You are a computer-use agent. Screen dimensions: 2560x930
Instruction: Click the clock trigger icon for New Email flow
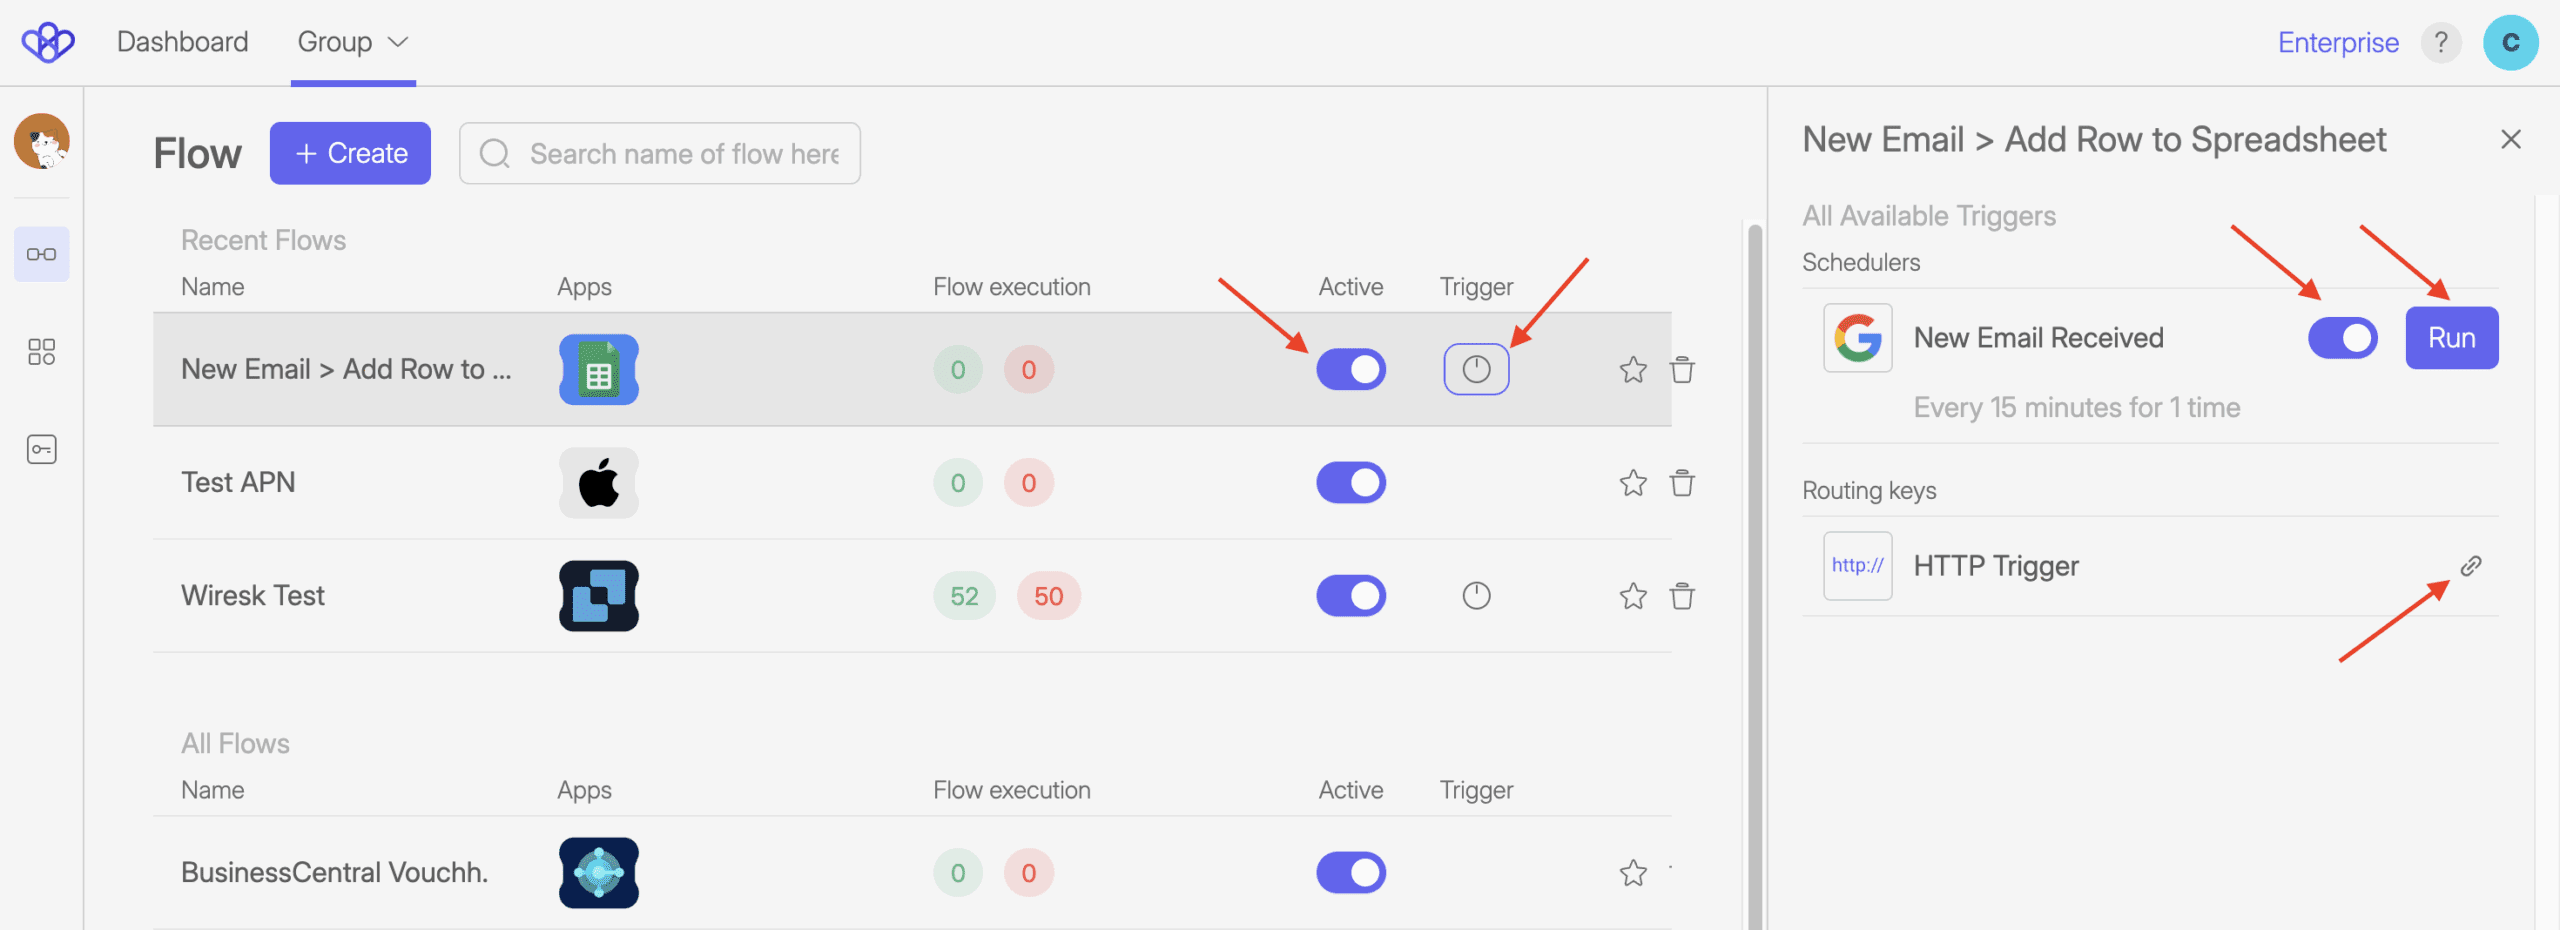click(x=1476, y=370)
